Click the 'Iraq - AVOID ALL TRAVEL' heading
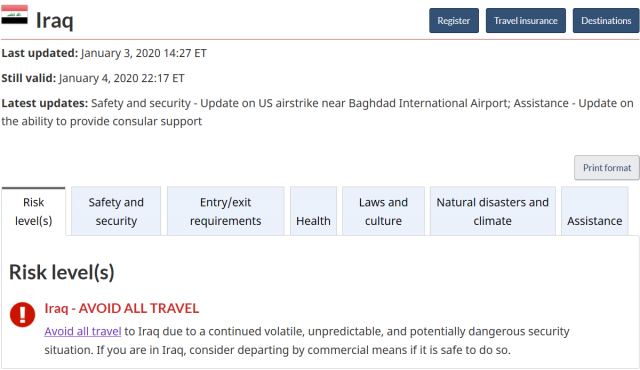Screen dimensions: 640x370 point(122,308)
